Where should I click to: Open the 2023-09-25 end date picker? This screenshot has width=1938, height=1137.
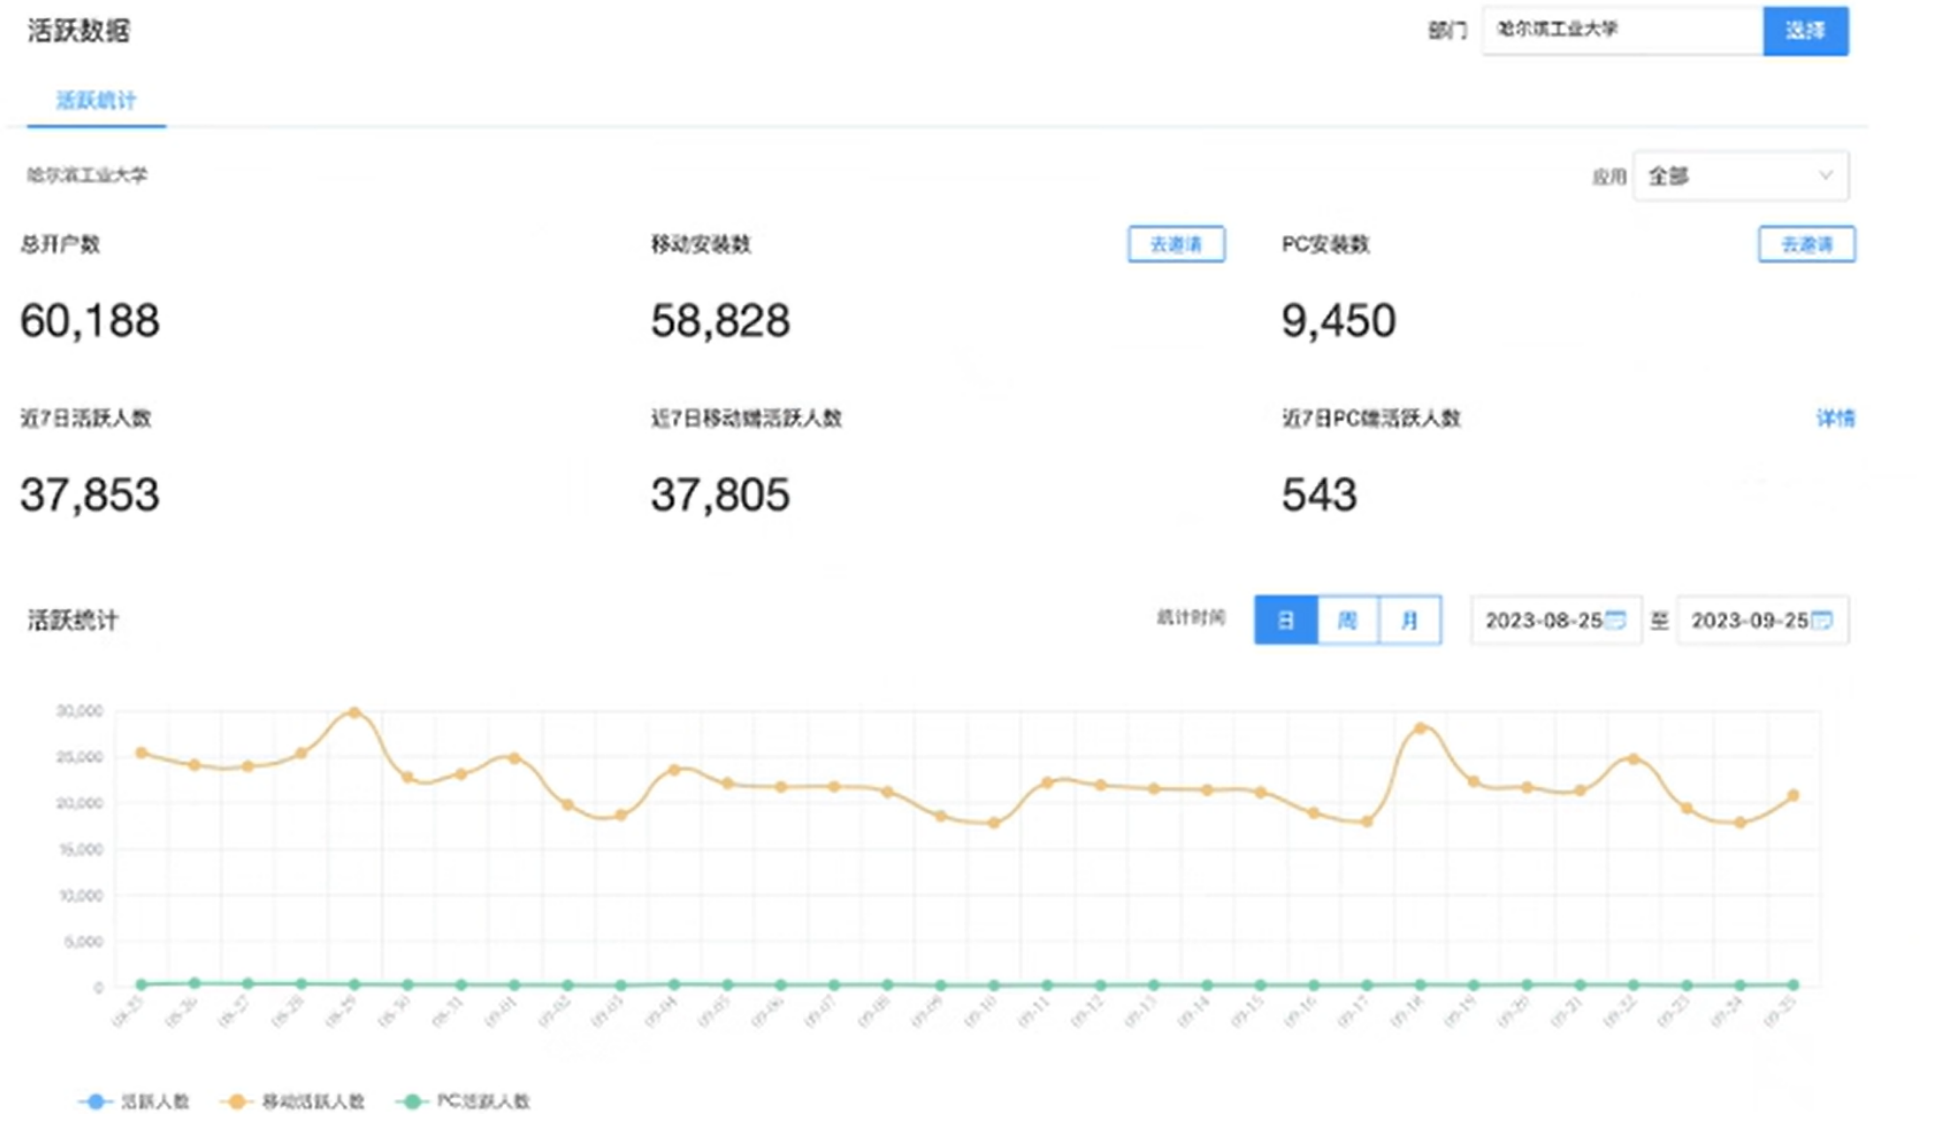[1749, 620]
